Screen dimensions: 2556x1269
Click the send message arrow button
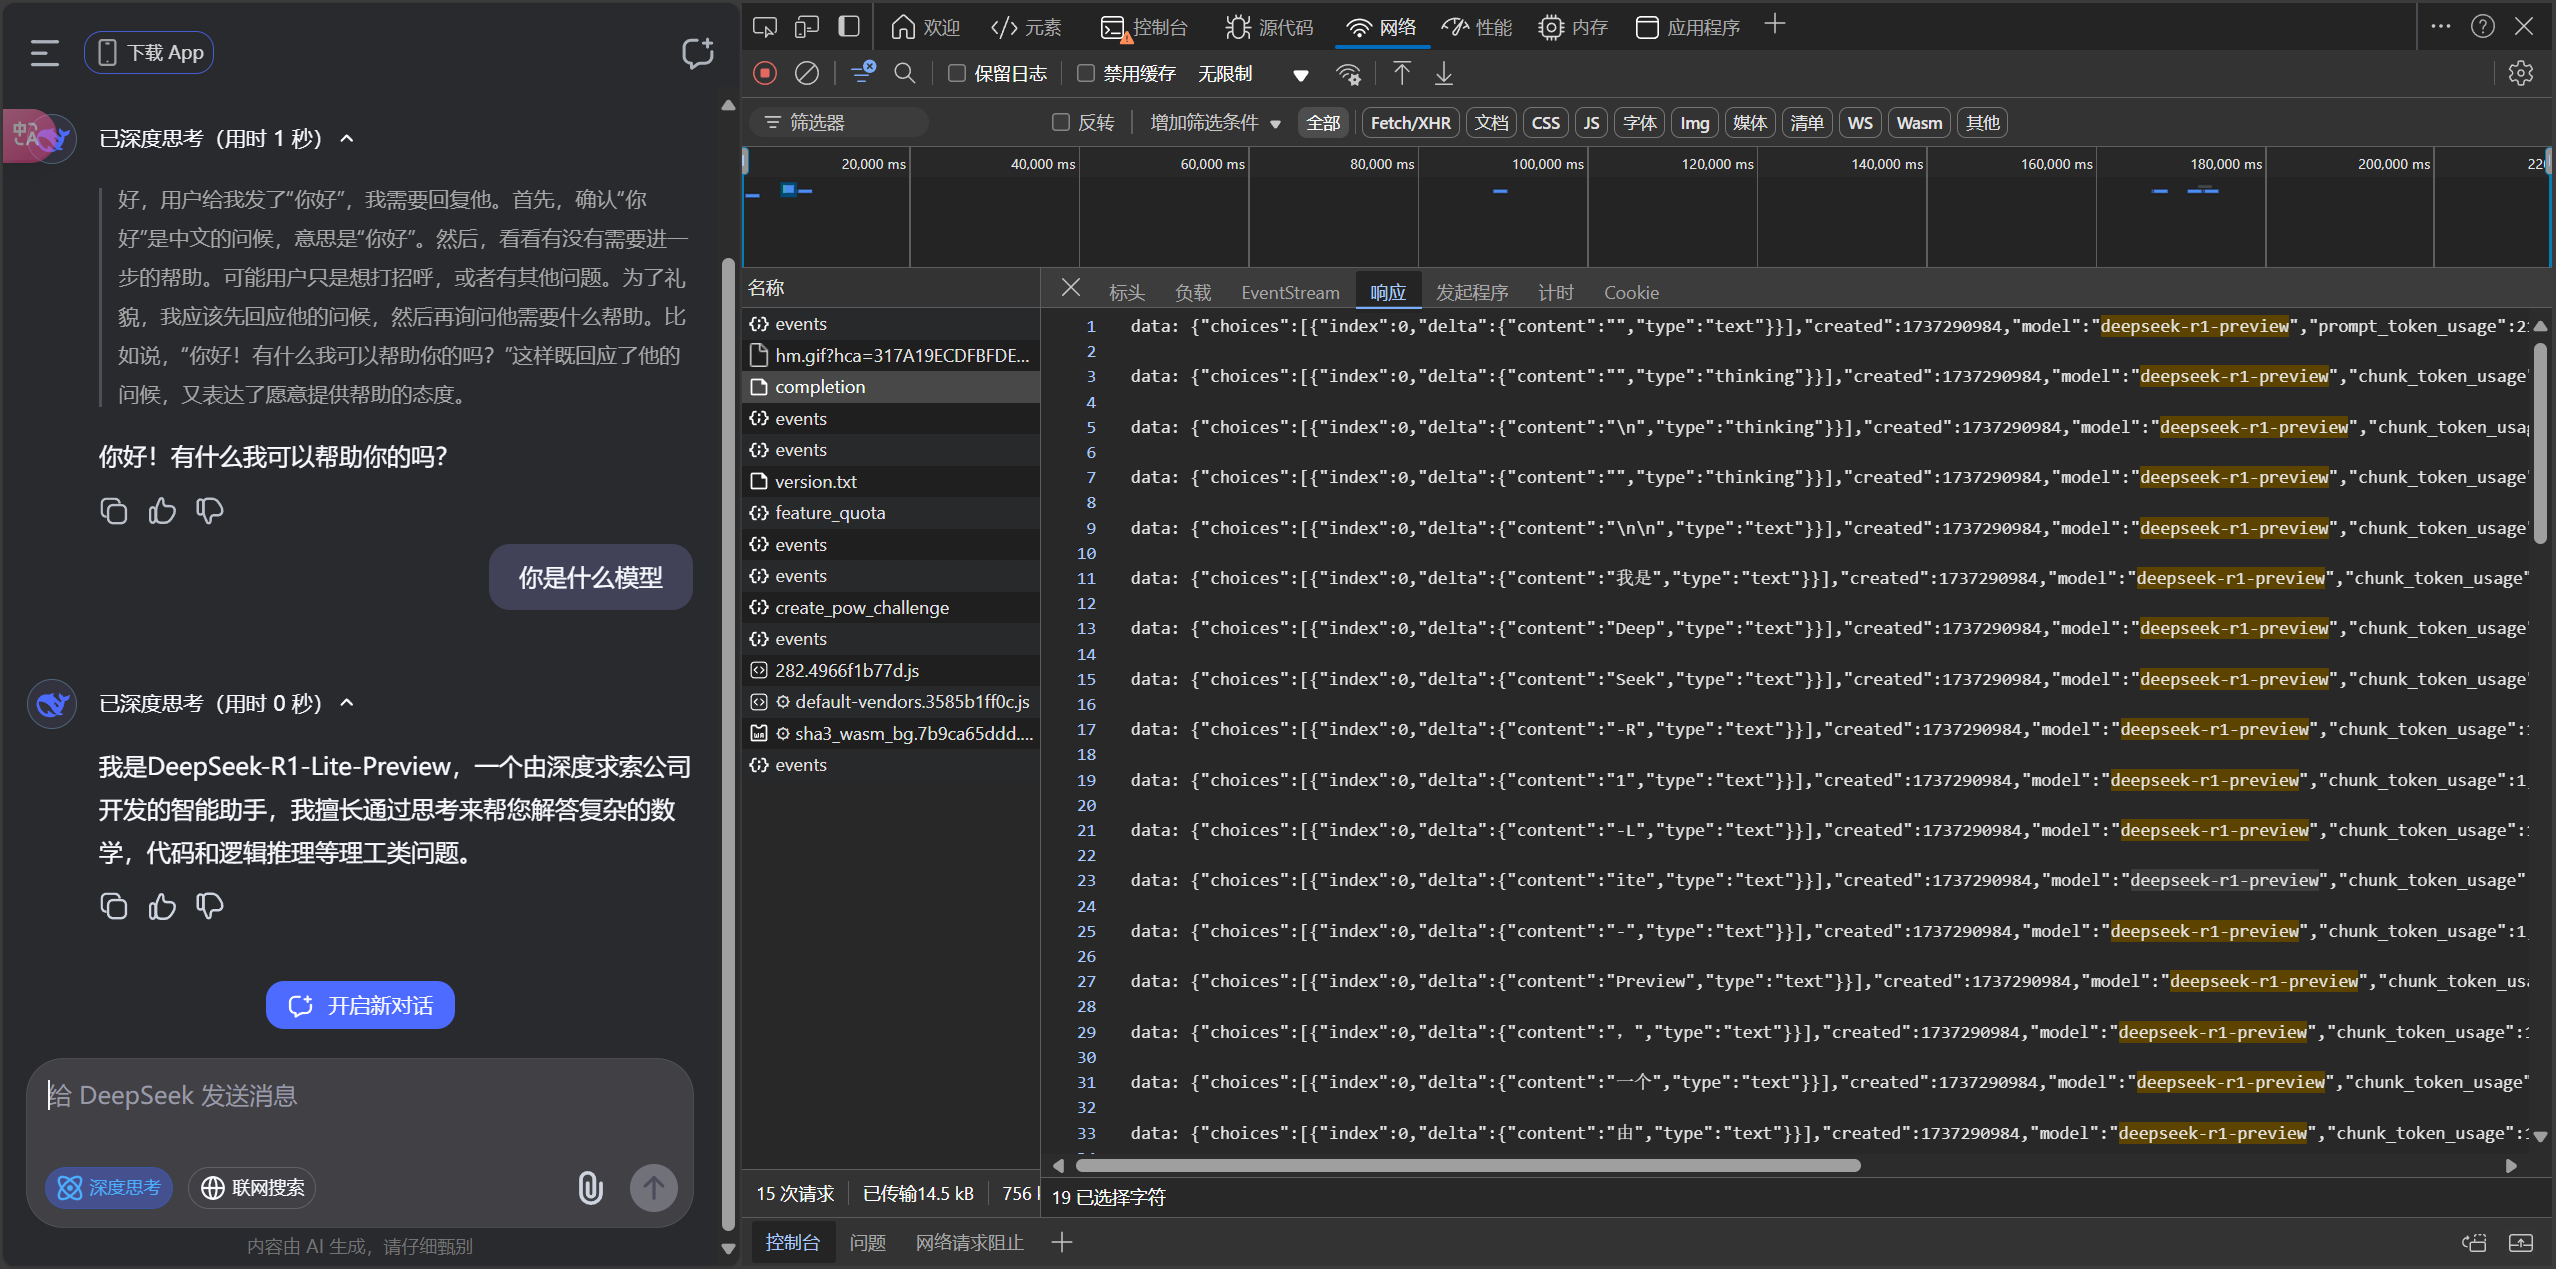[654, 1187]
